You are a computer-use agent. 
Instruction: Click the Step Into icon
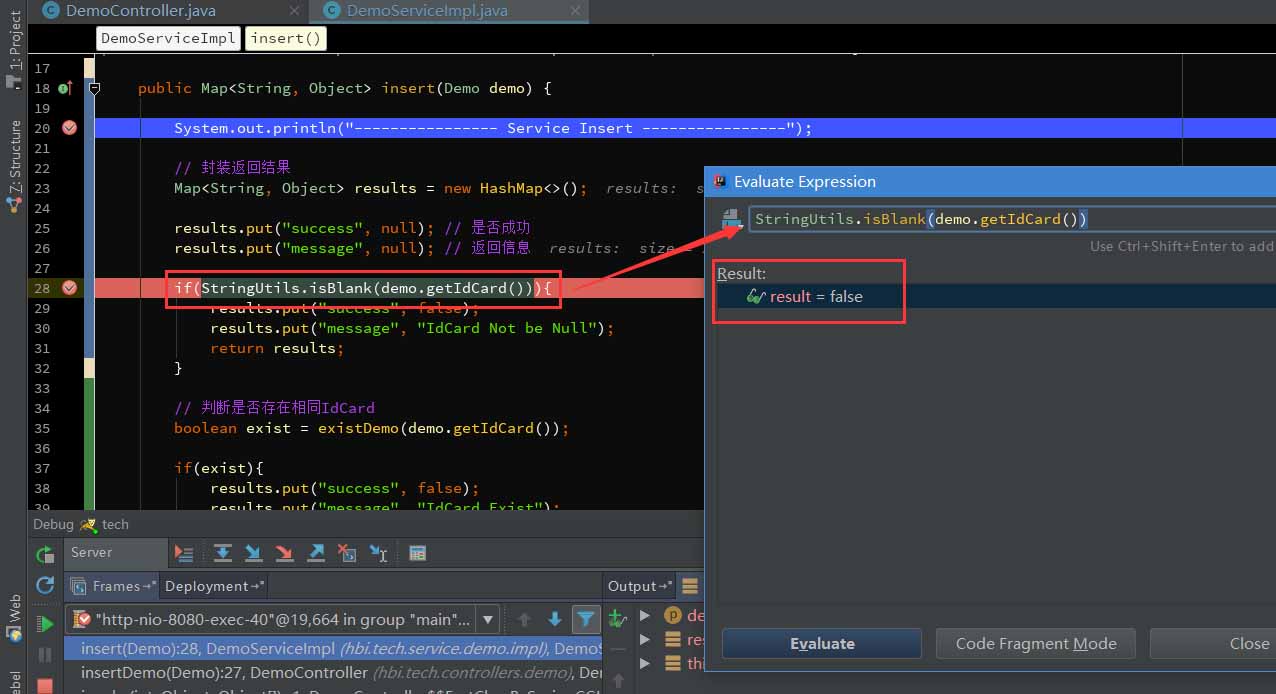[254, 553]
